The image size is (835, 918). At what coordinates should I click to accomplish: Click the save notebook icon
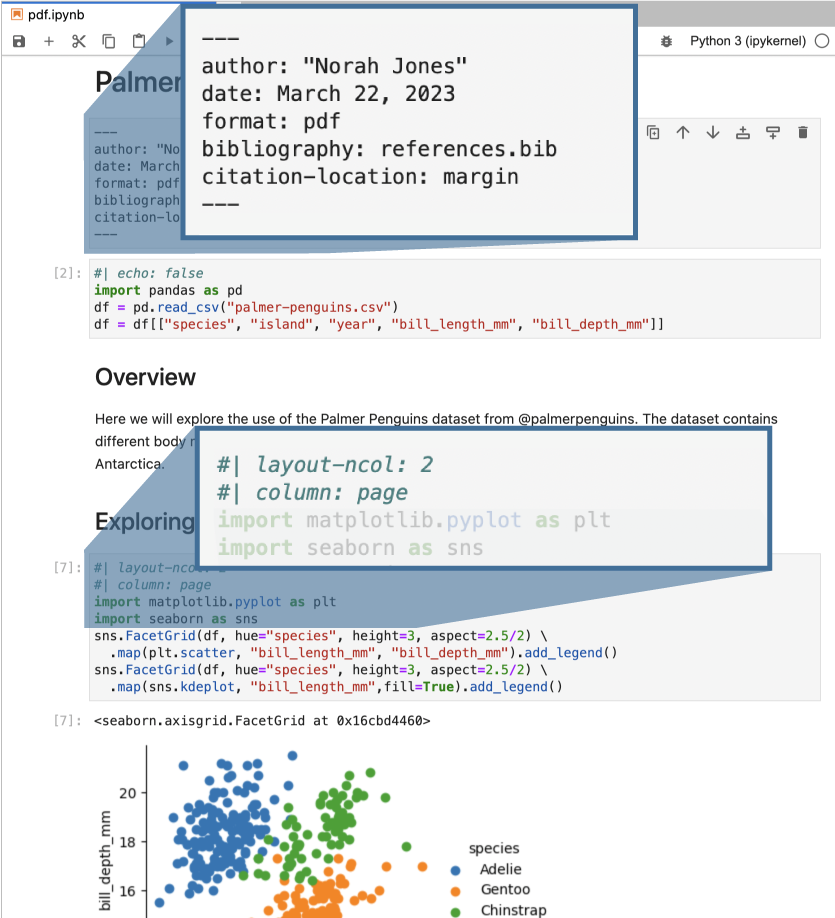coord(19,41)
